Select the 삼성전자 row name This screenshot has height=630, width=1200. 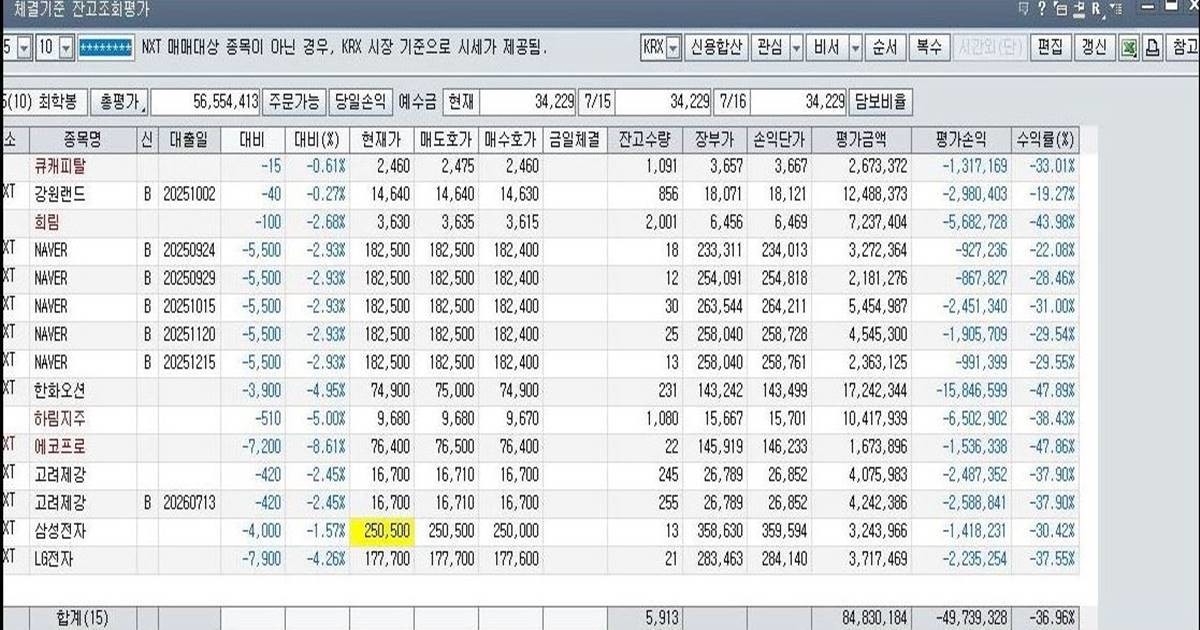pos(60,530)
